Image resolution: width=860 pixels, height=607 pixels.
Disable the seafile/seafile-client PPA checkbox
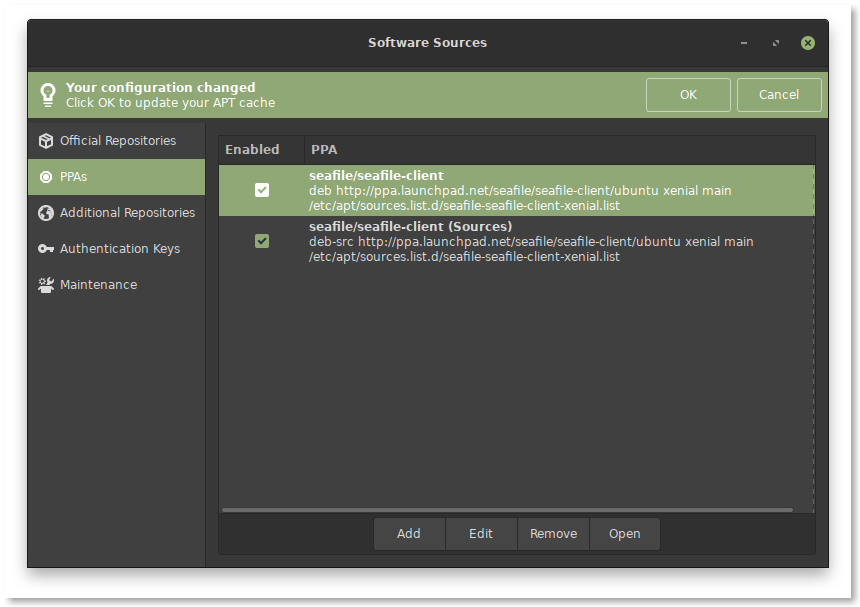(x=262, y=190)
